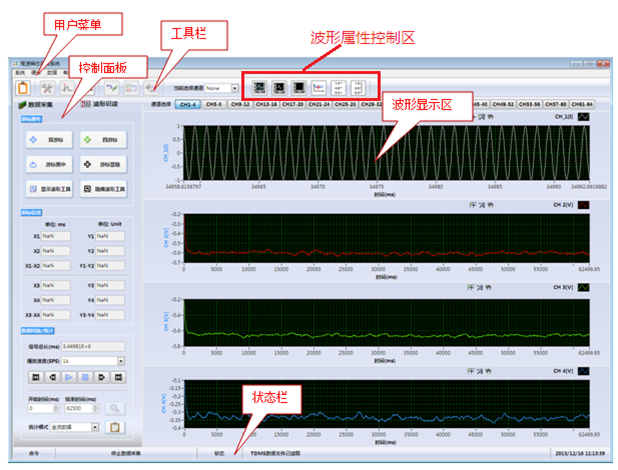Select third solid black waveform attribute icon
Viewport: 618px width, 470px height.
click(x=299, y=87)
